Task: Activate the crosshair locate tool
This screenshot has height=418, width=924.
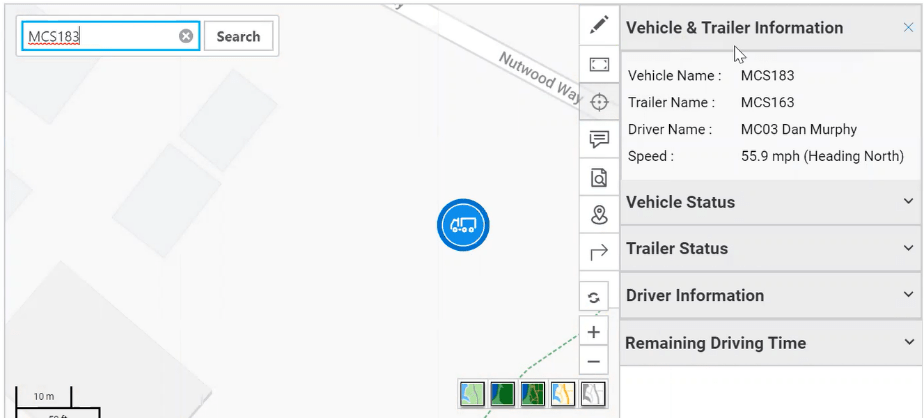Action: (599, 102)
